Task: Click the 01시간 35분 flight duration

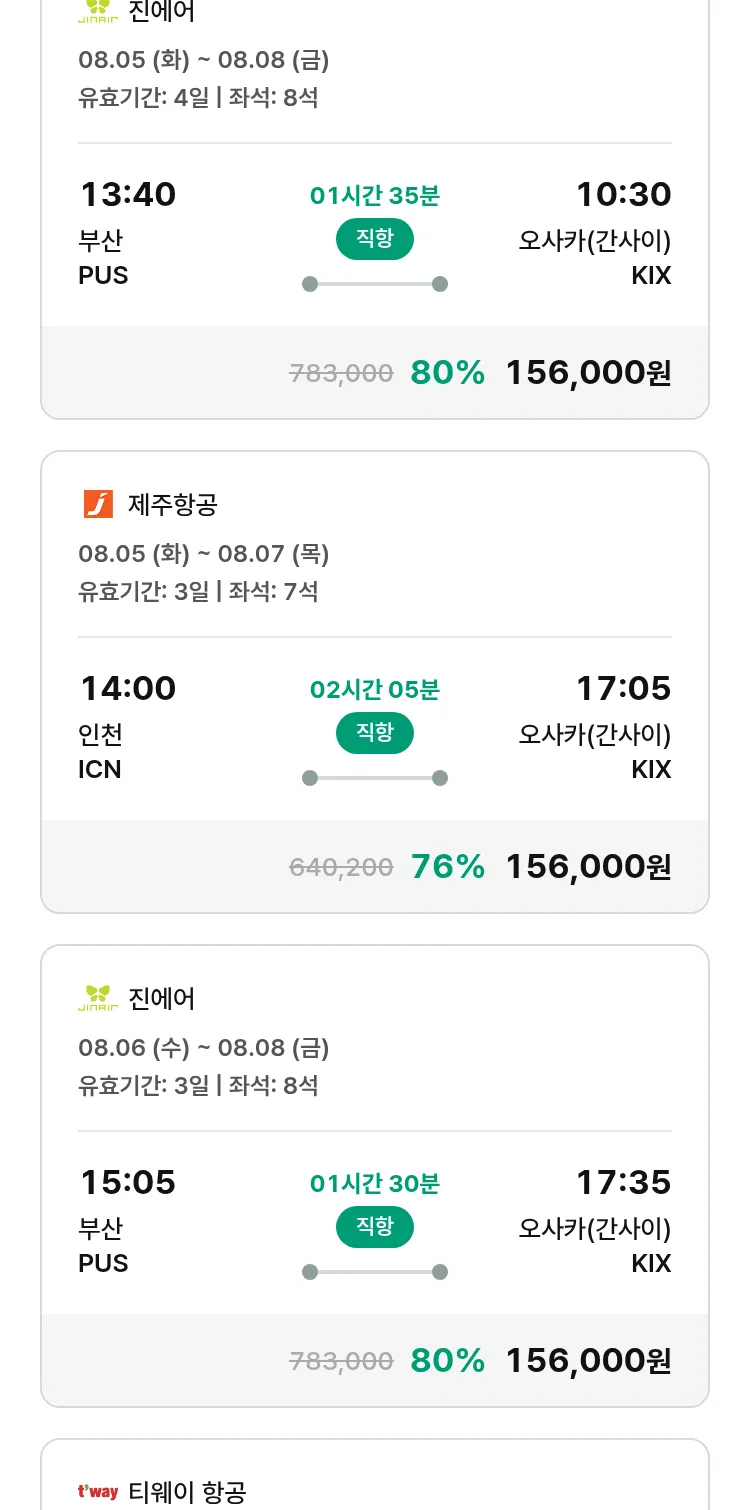Action: tap(374, 195)
